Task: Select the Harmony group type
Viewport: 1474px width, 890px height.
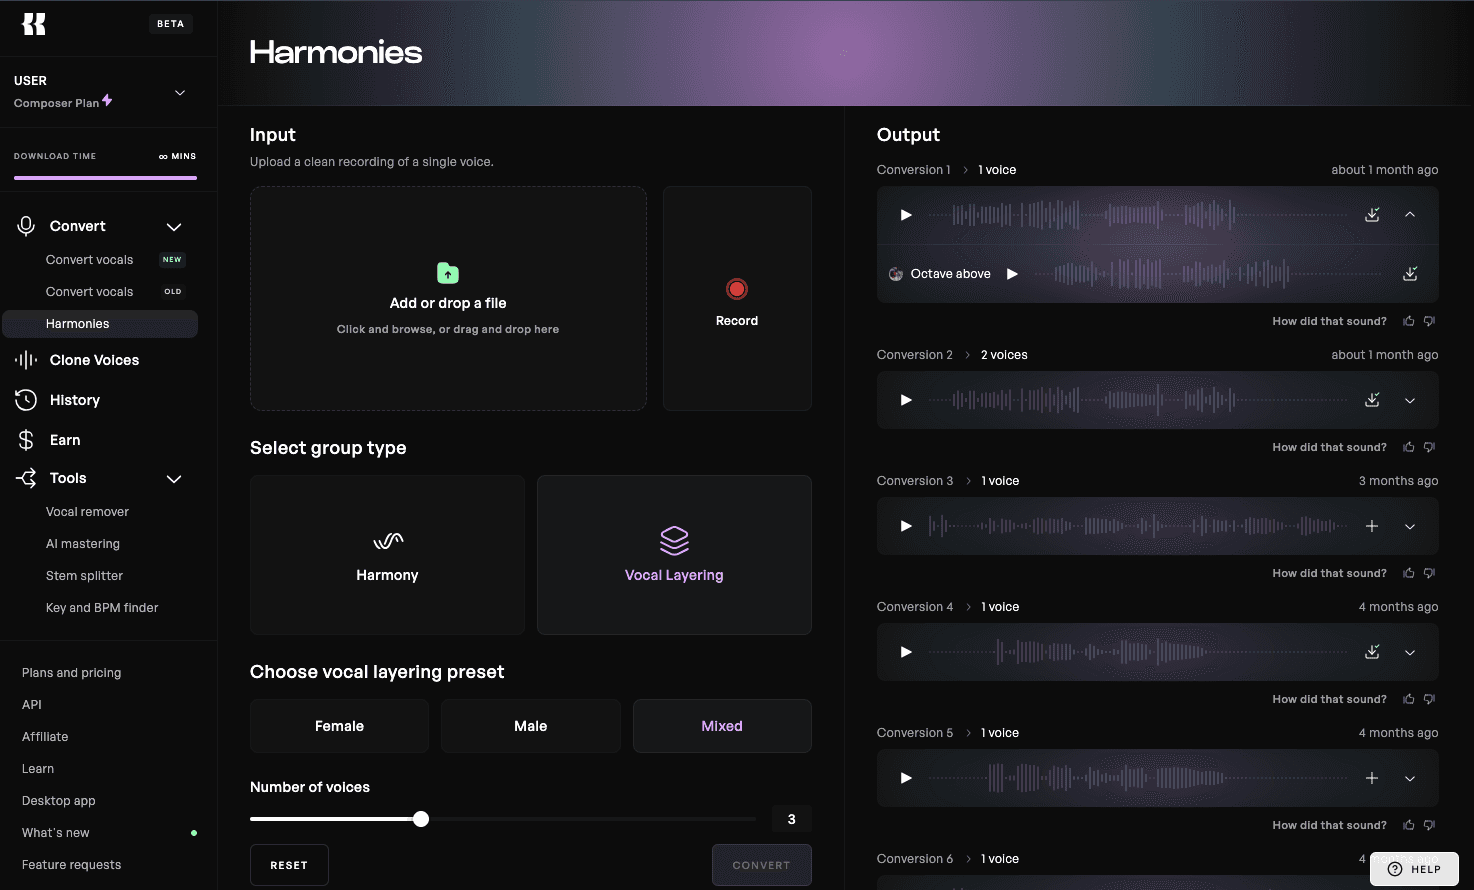Action: pyautogui.click(x=387, y=555)
